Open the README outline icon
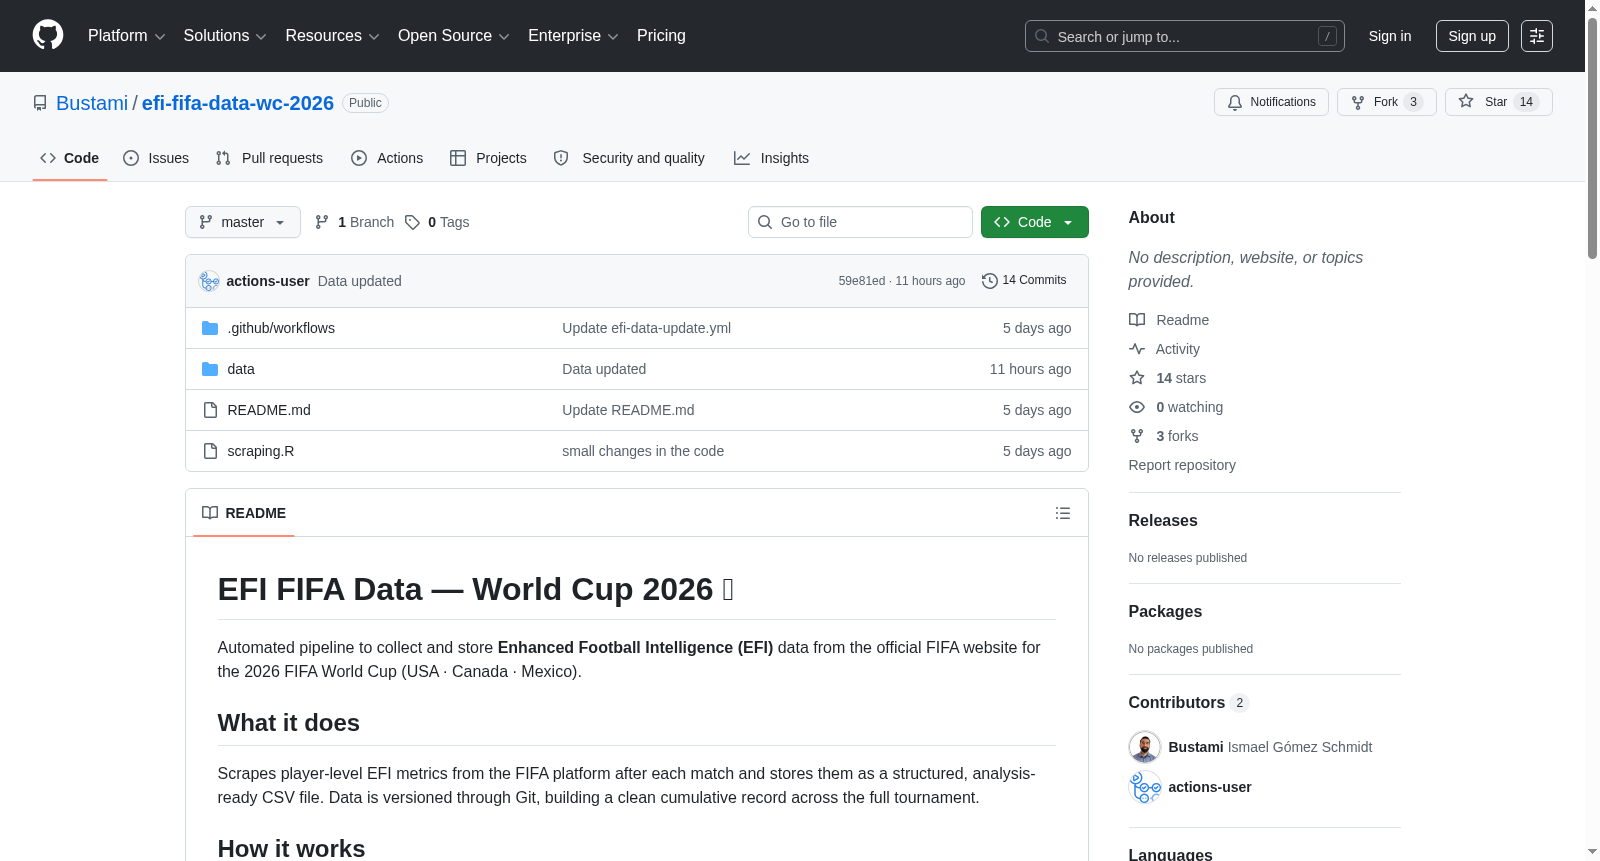1600x861 pixels. point(1063,513)
